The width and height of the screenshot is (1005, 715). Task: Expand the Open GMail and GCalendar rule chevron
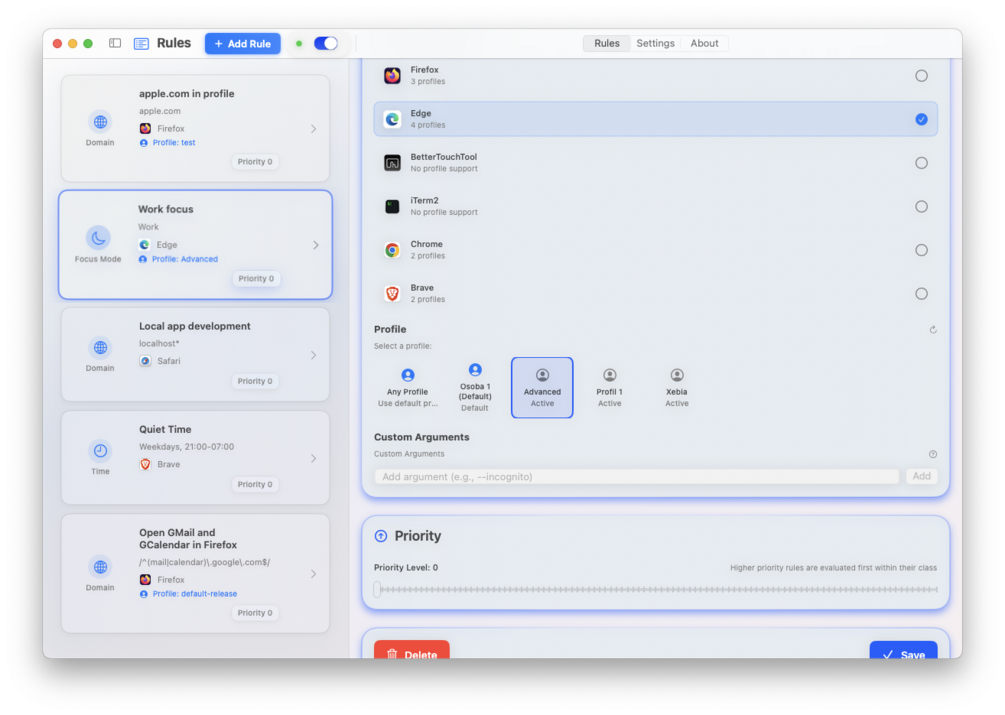313,574
